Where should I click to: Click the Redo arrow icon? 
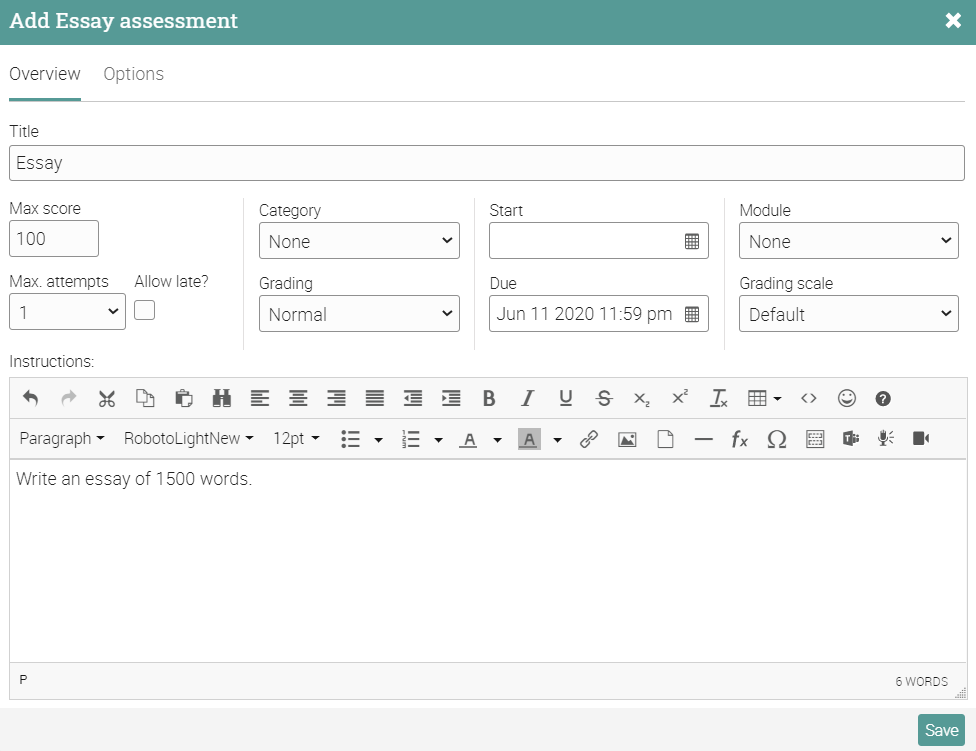tap(68, 398)
